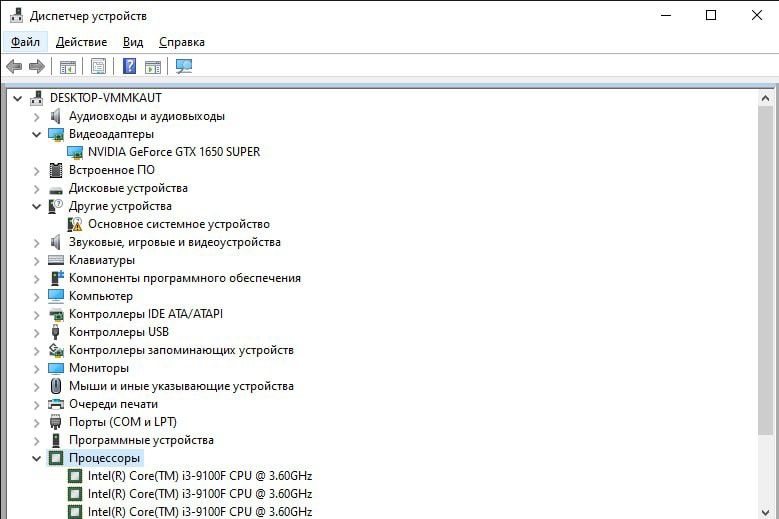Collapse the Процессоры category
Viewport: 779px width, 519px height.
[36, 458]
